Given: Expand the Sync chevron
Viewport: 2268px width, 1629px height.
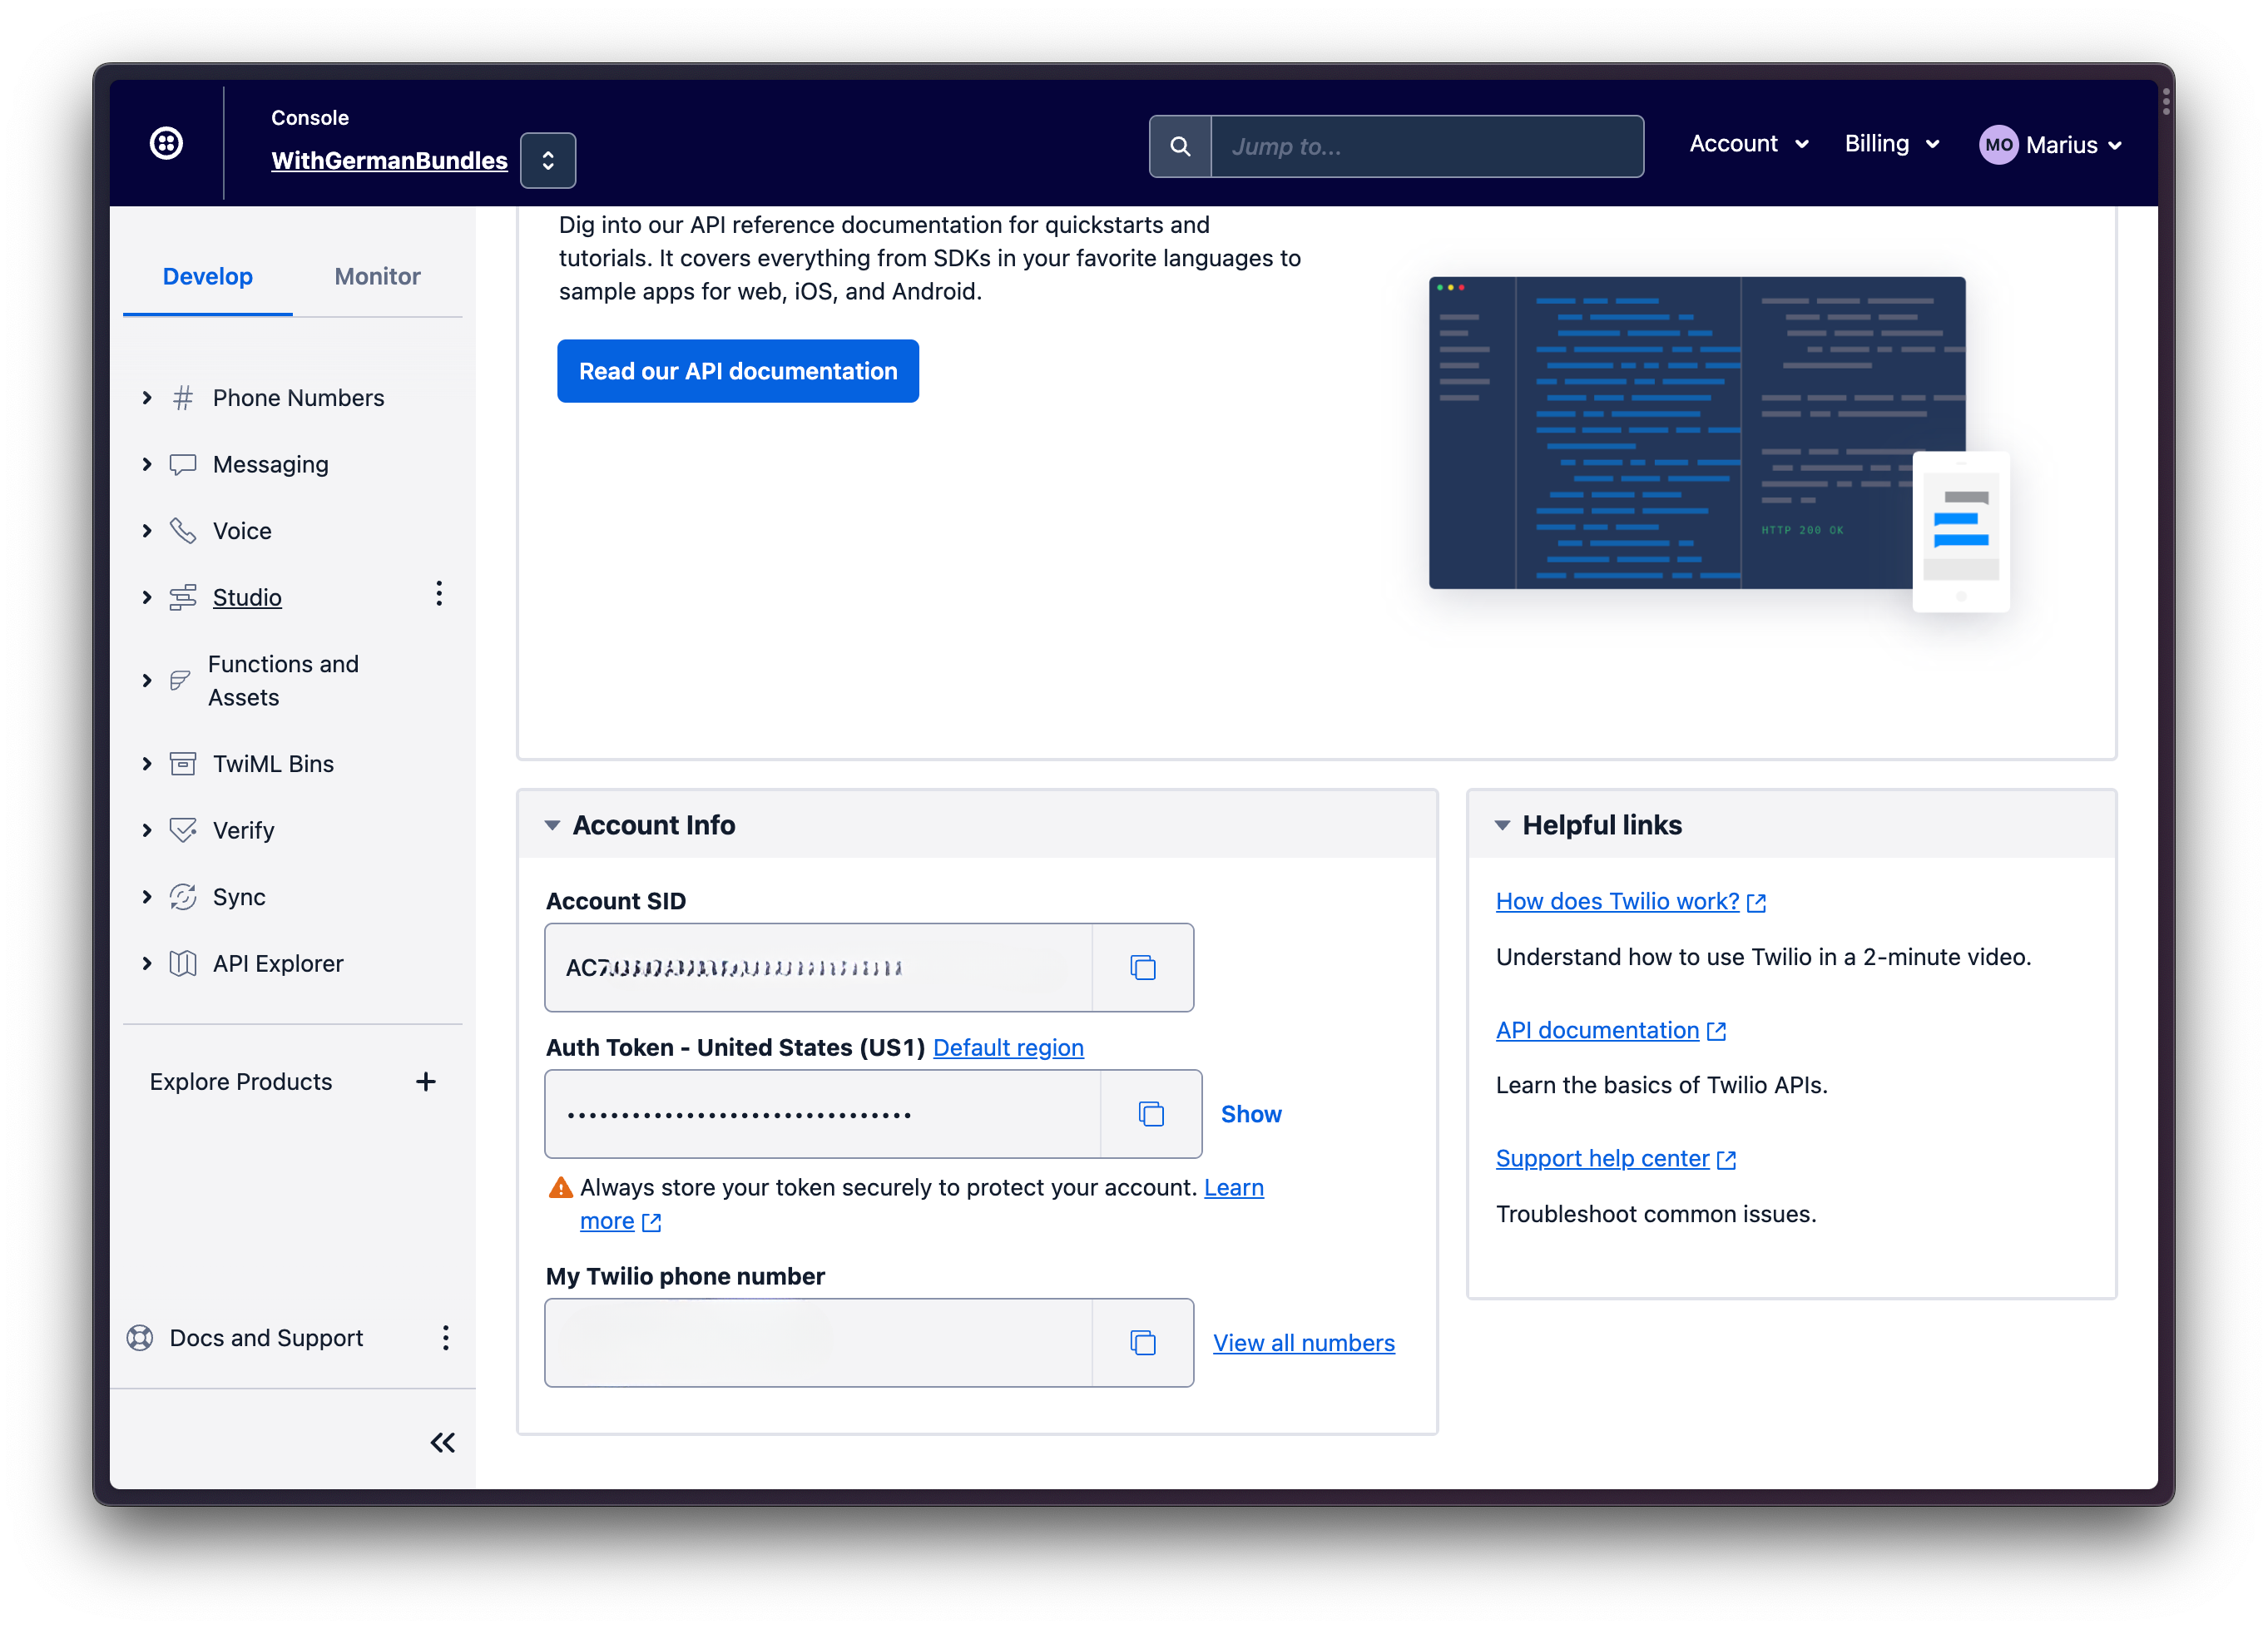Looking at the screenshot, I should 147,897.
